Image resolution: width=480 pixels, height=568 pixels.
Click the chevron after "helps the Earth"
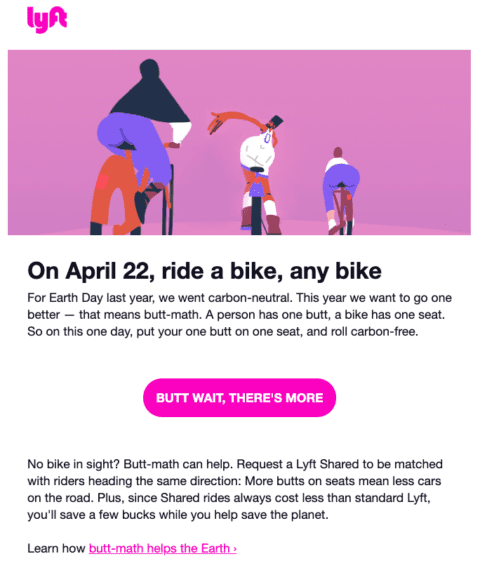pos(235,549)
